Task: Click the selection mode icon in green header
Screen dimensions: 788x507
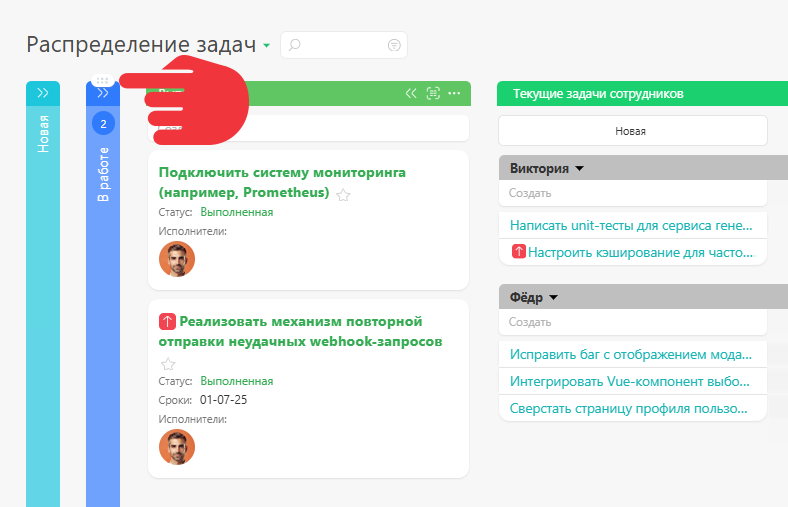Action: (x=433, y=93)
